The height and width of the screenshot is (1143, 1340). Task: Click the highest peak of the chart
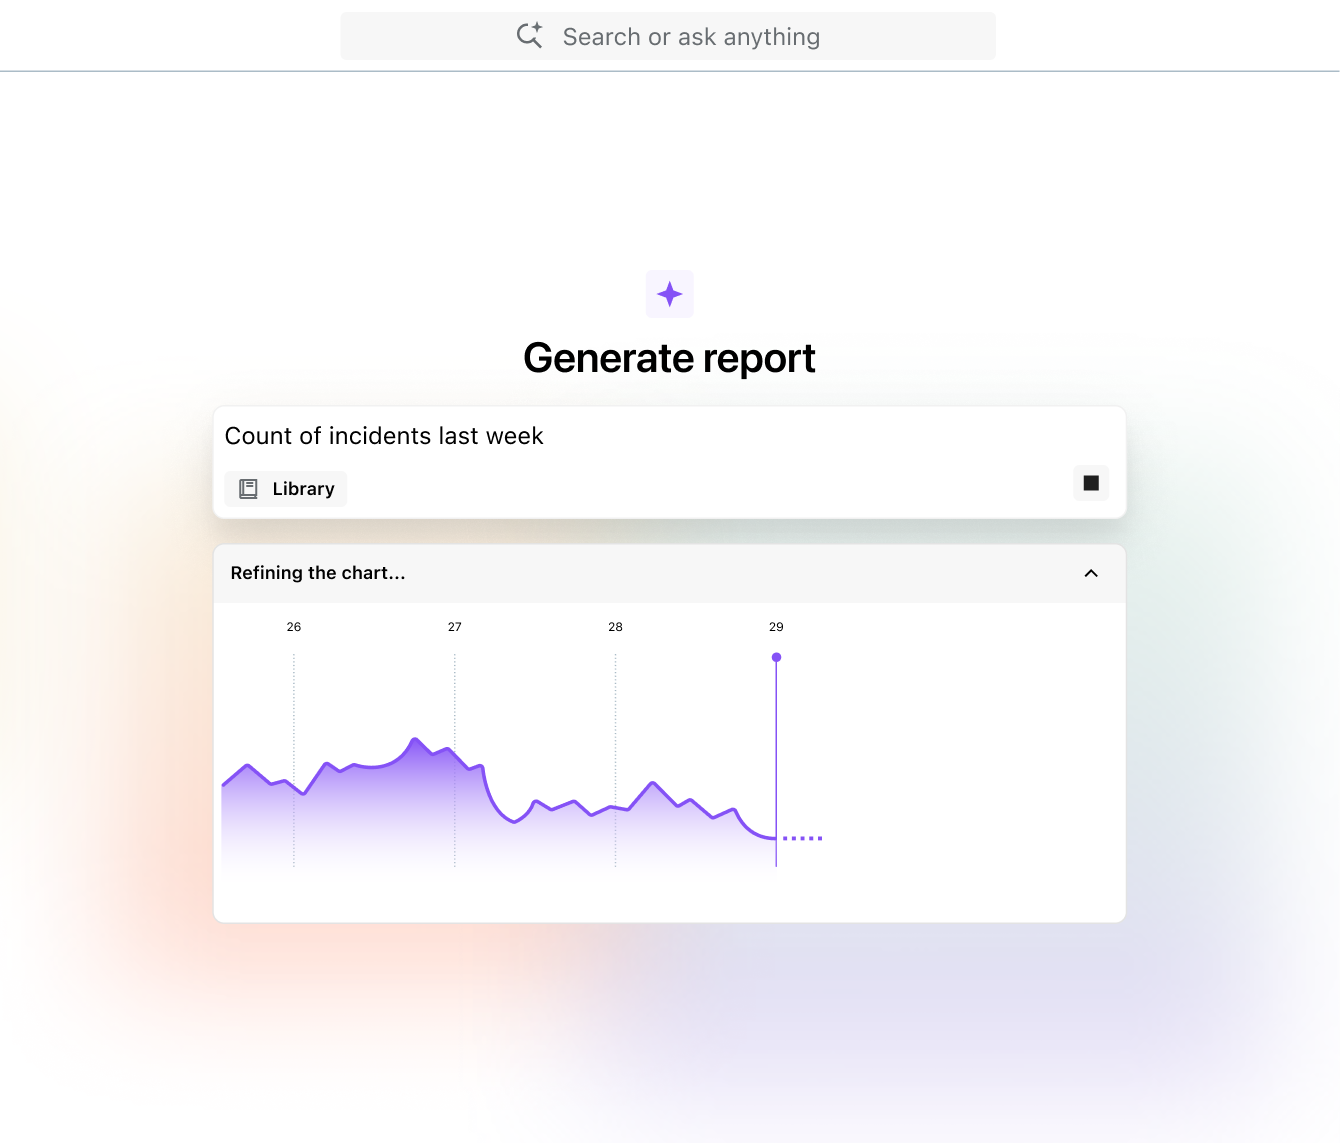point(415,740)
